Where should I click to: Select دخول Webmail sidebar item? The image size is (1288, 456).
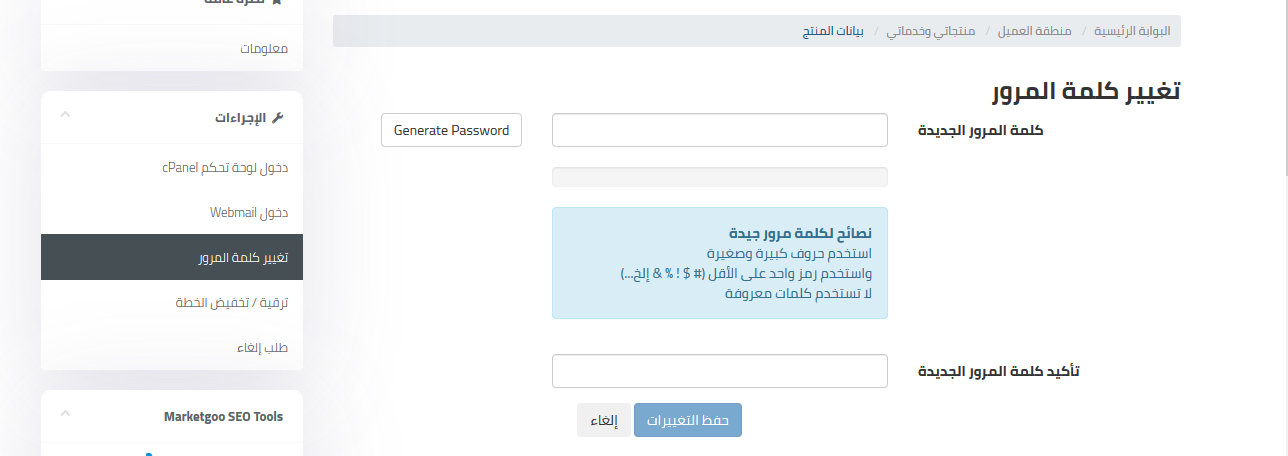click(x=249, y=212)
